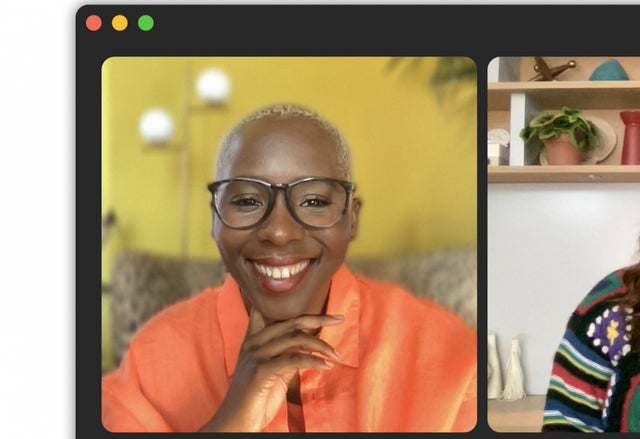
Task: Click the potted plant on the shelf
Action: tap(559, 135)
